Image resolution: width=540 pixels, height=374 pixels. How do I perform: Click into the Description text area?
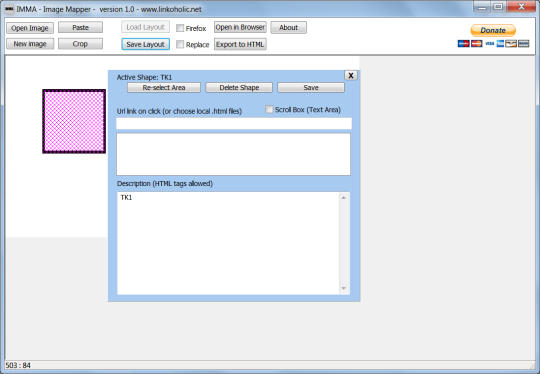pos(228,243)
